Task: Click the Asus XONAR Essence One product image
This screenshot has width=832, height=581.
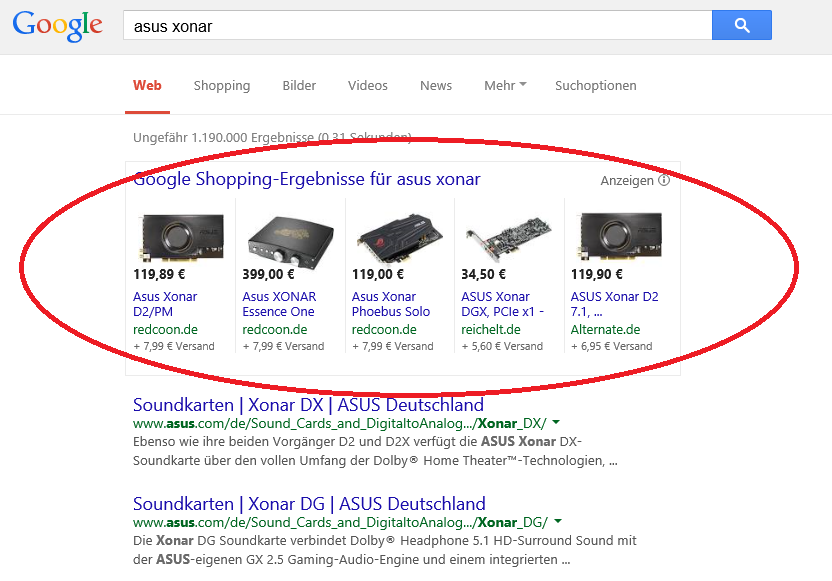Action: pos(290,240)
